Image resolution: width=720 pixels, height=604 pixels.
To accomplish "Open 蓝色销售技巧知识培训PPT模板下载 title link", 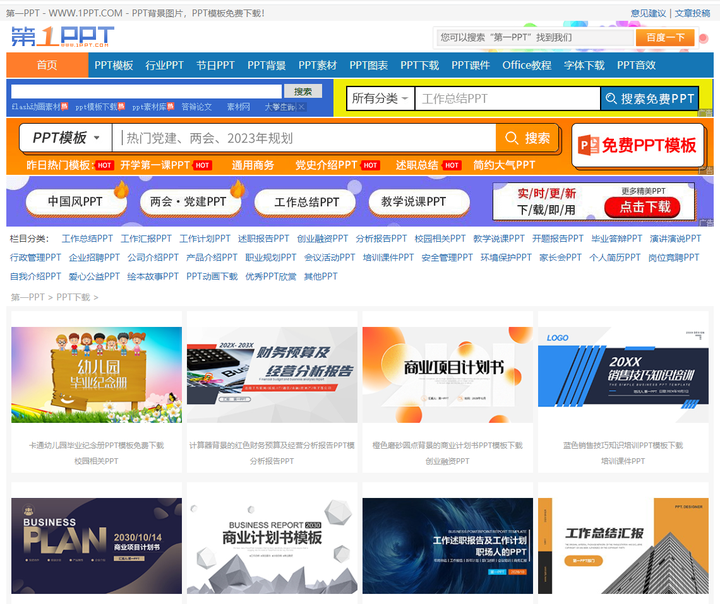I will (x=623, y=445).
